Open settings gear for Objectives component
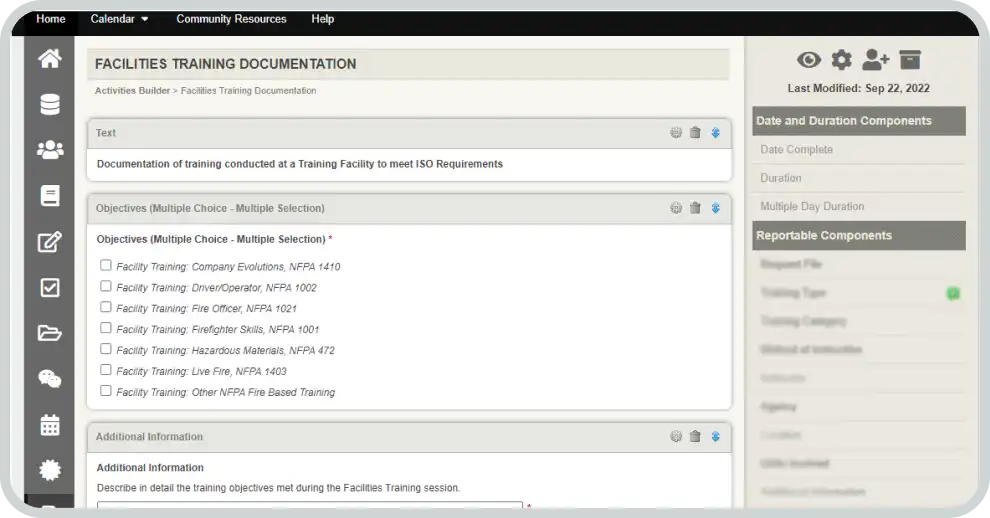 point(676,208)
